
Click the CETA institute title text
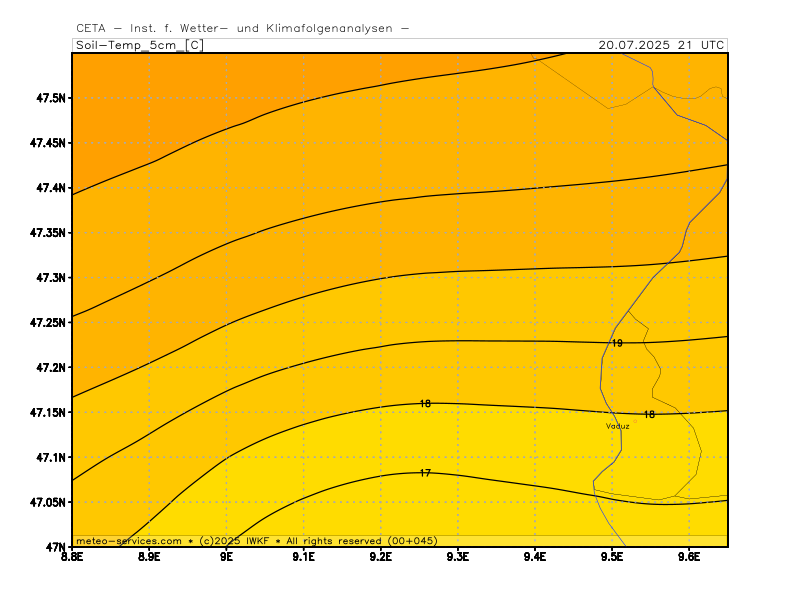tap(242, 29)
